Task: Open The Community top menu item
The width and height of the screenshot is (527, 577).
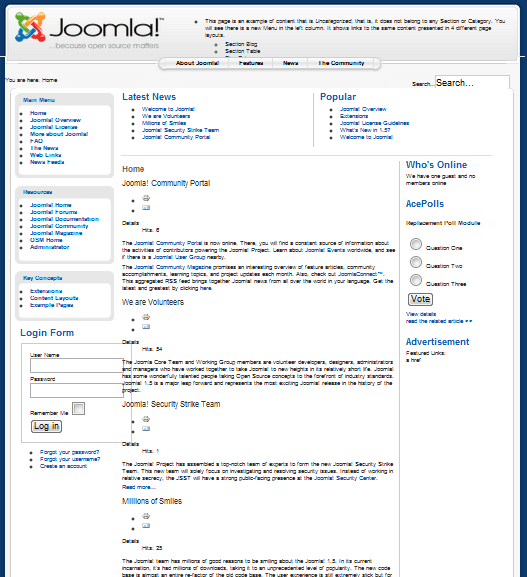Action: [x=341, y=63]
